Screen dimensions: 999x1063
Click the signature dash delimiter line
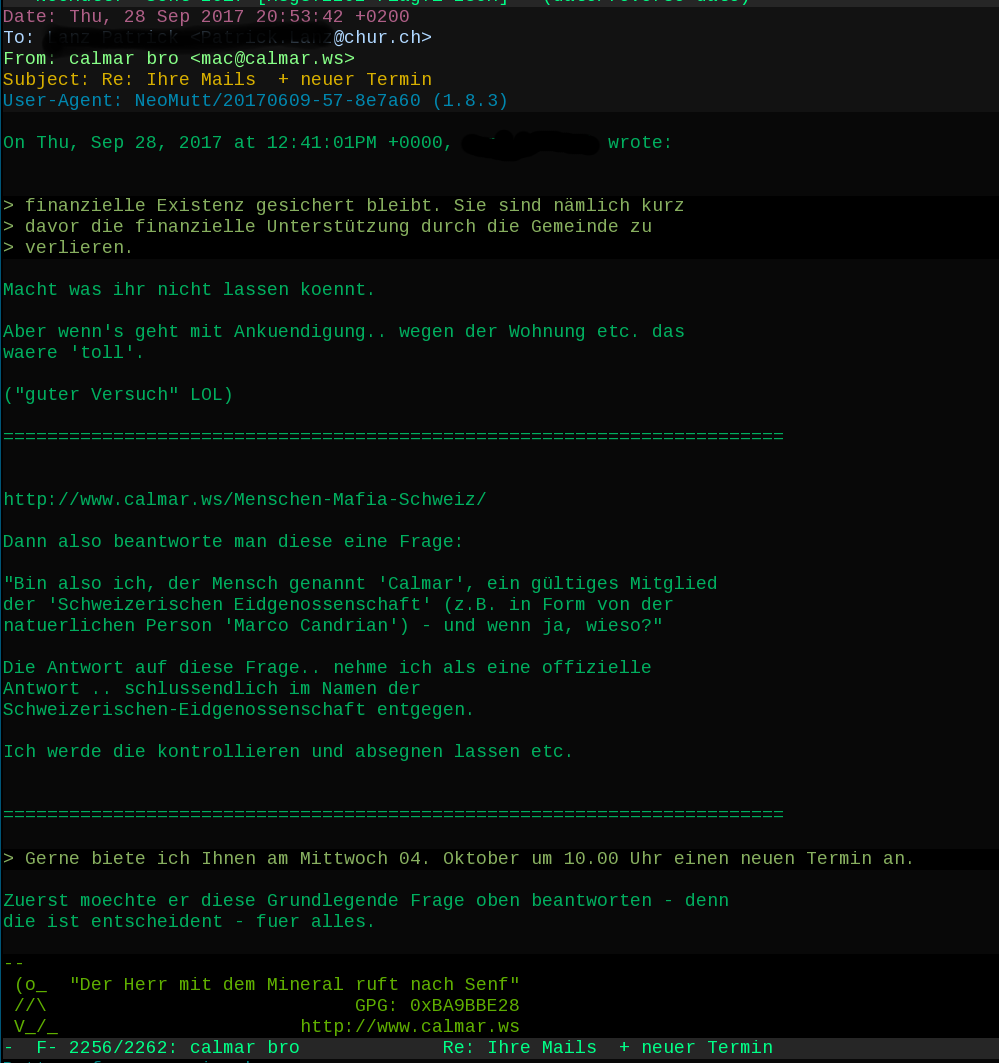point(14,963)
